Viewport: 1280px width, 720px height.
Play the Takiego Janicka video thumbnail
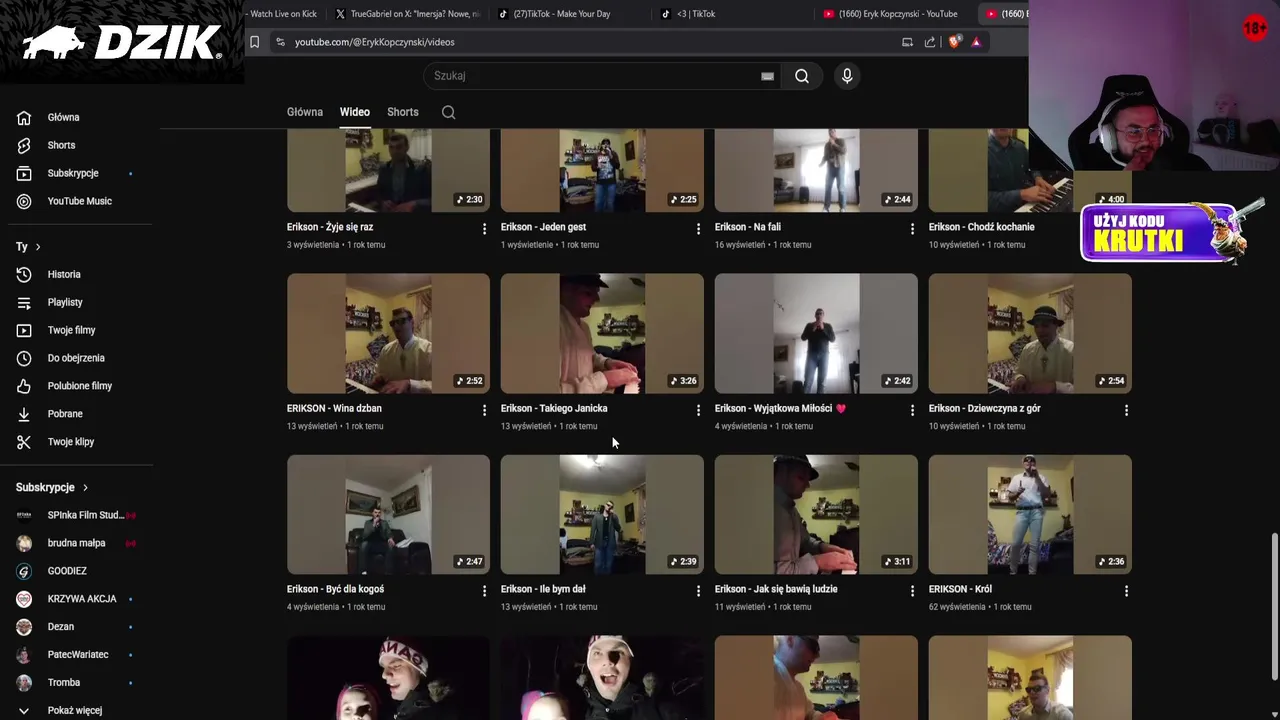(602, 333)
